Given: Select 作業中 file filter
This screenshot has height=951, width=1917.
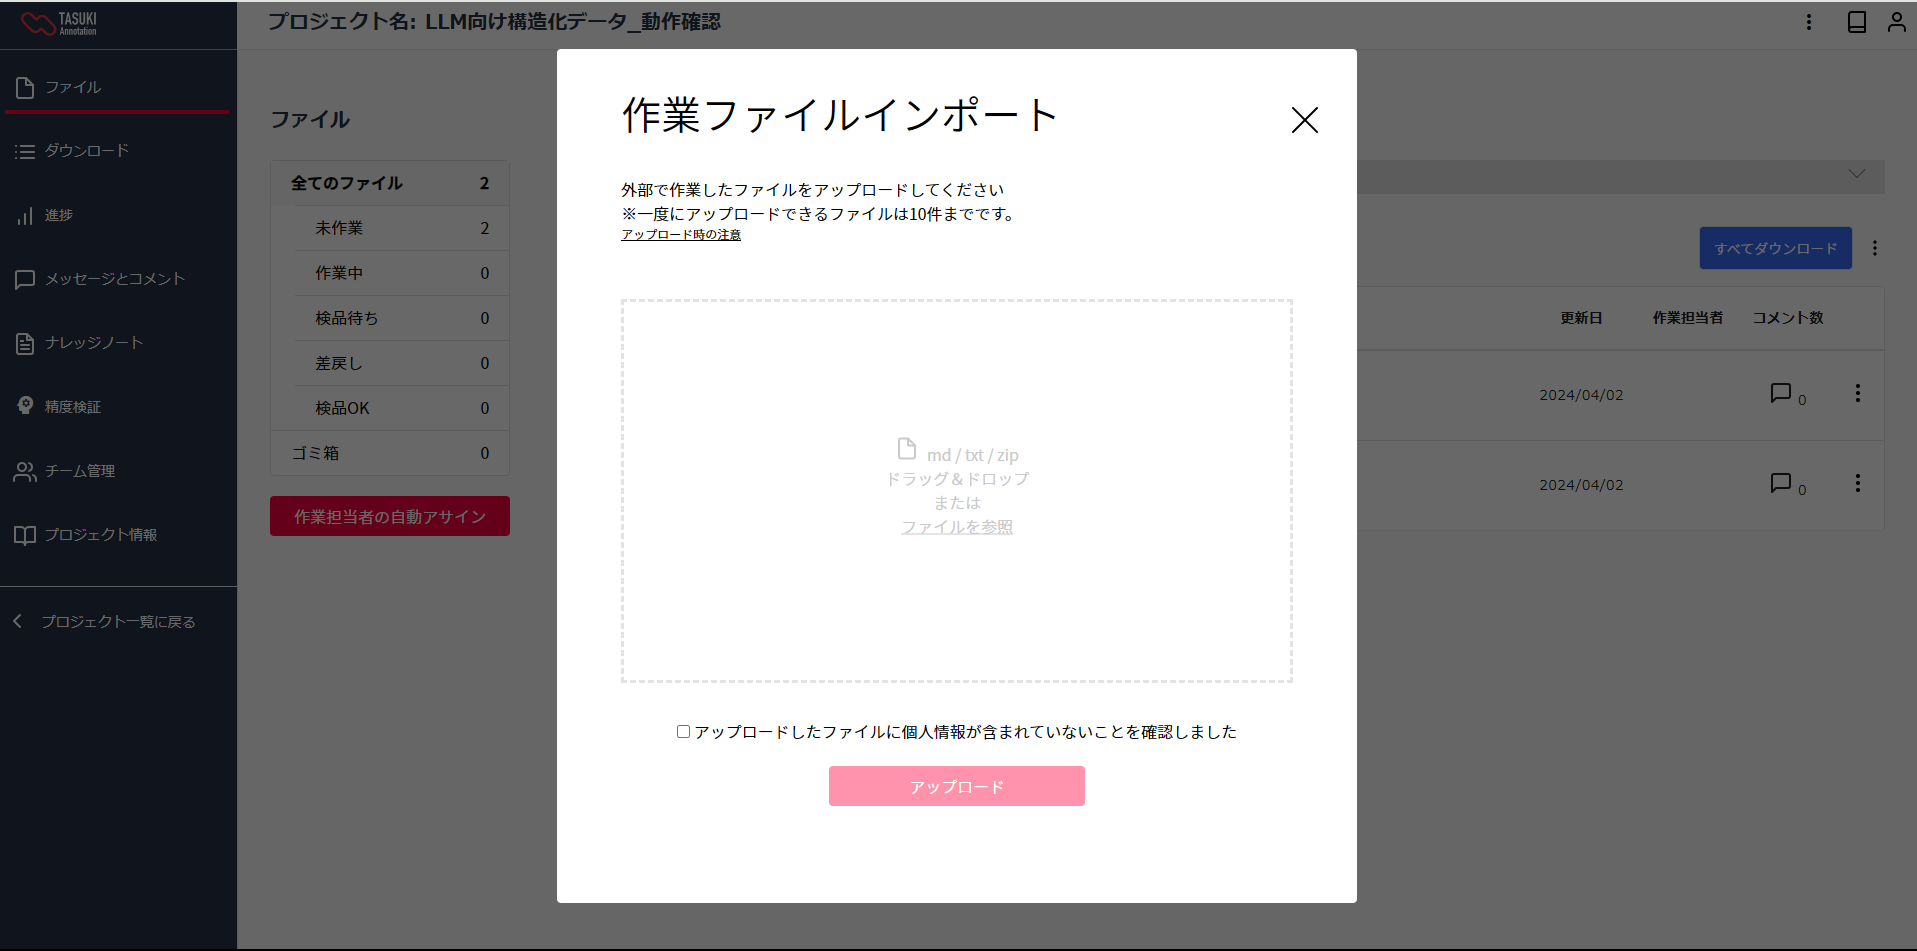Looking at the screenshot, I should (402, 273).
